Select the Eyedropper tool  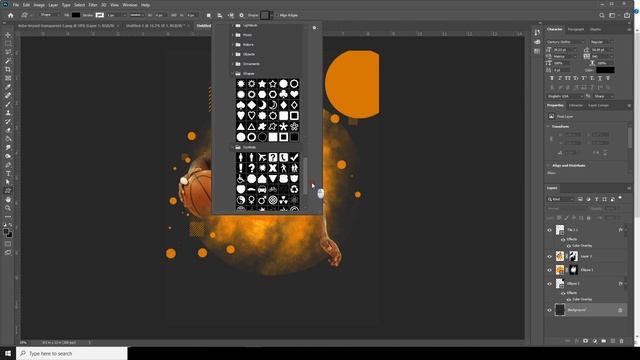click(x=8, y=87)
